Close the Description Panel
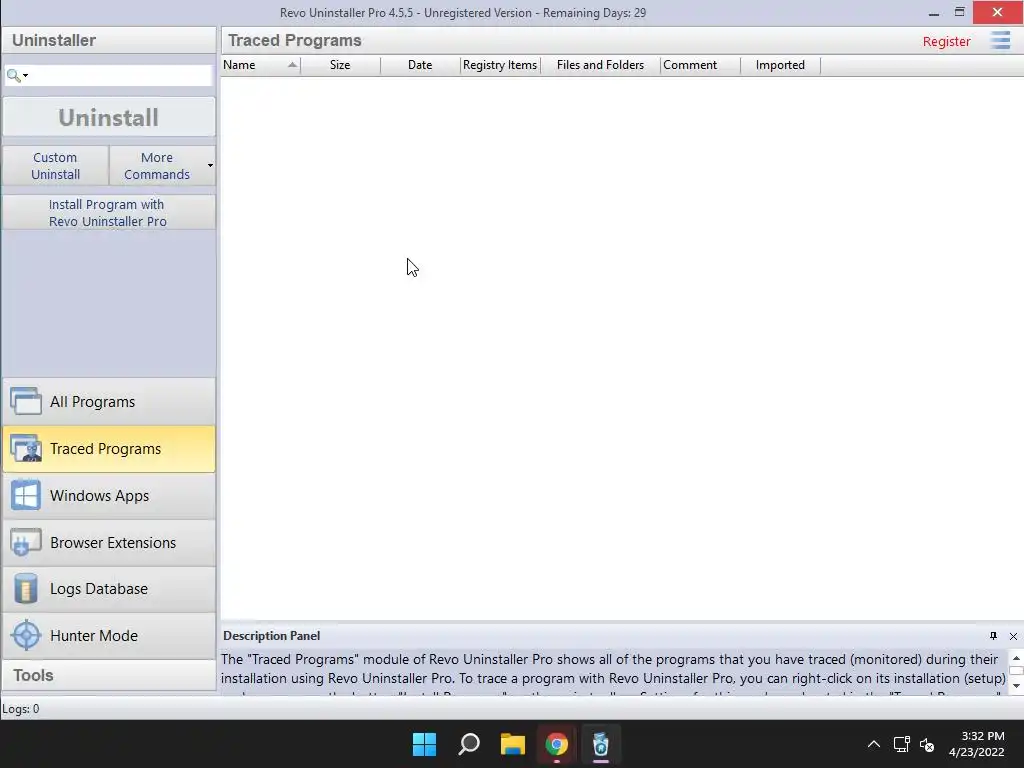Viewport: 1024px width, 768px height. (1013, 636)
